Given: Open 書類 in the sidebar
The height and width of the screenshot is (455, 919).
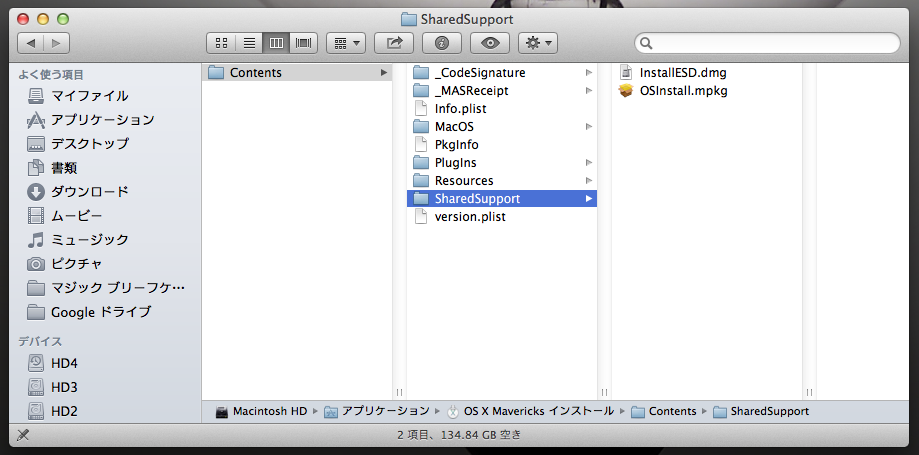Looking at the screenshot, I should pos(105,168).
